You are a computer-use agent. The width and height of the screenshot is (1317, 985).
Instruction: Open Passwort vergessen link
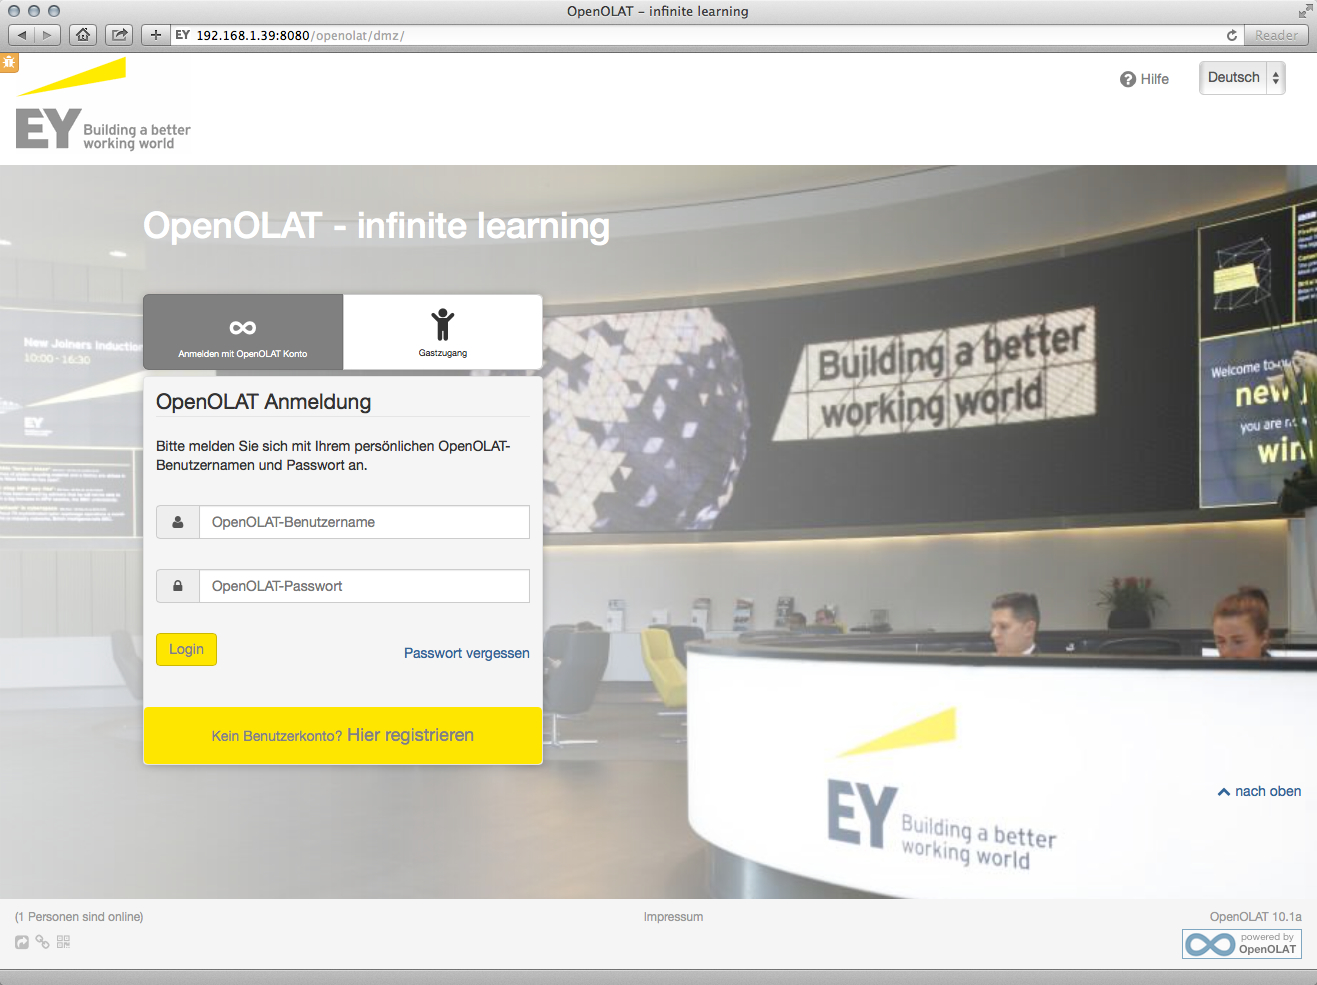(x=467, y=653)
